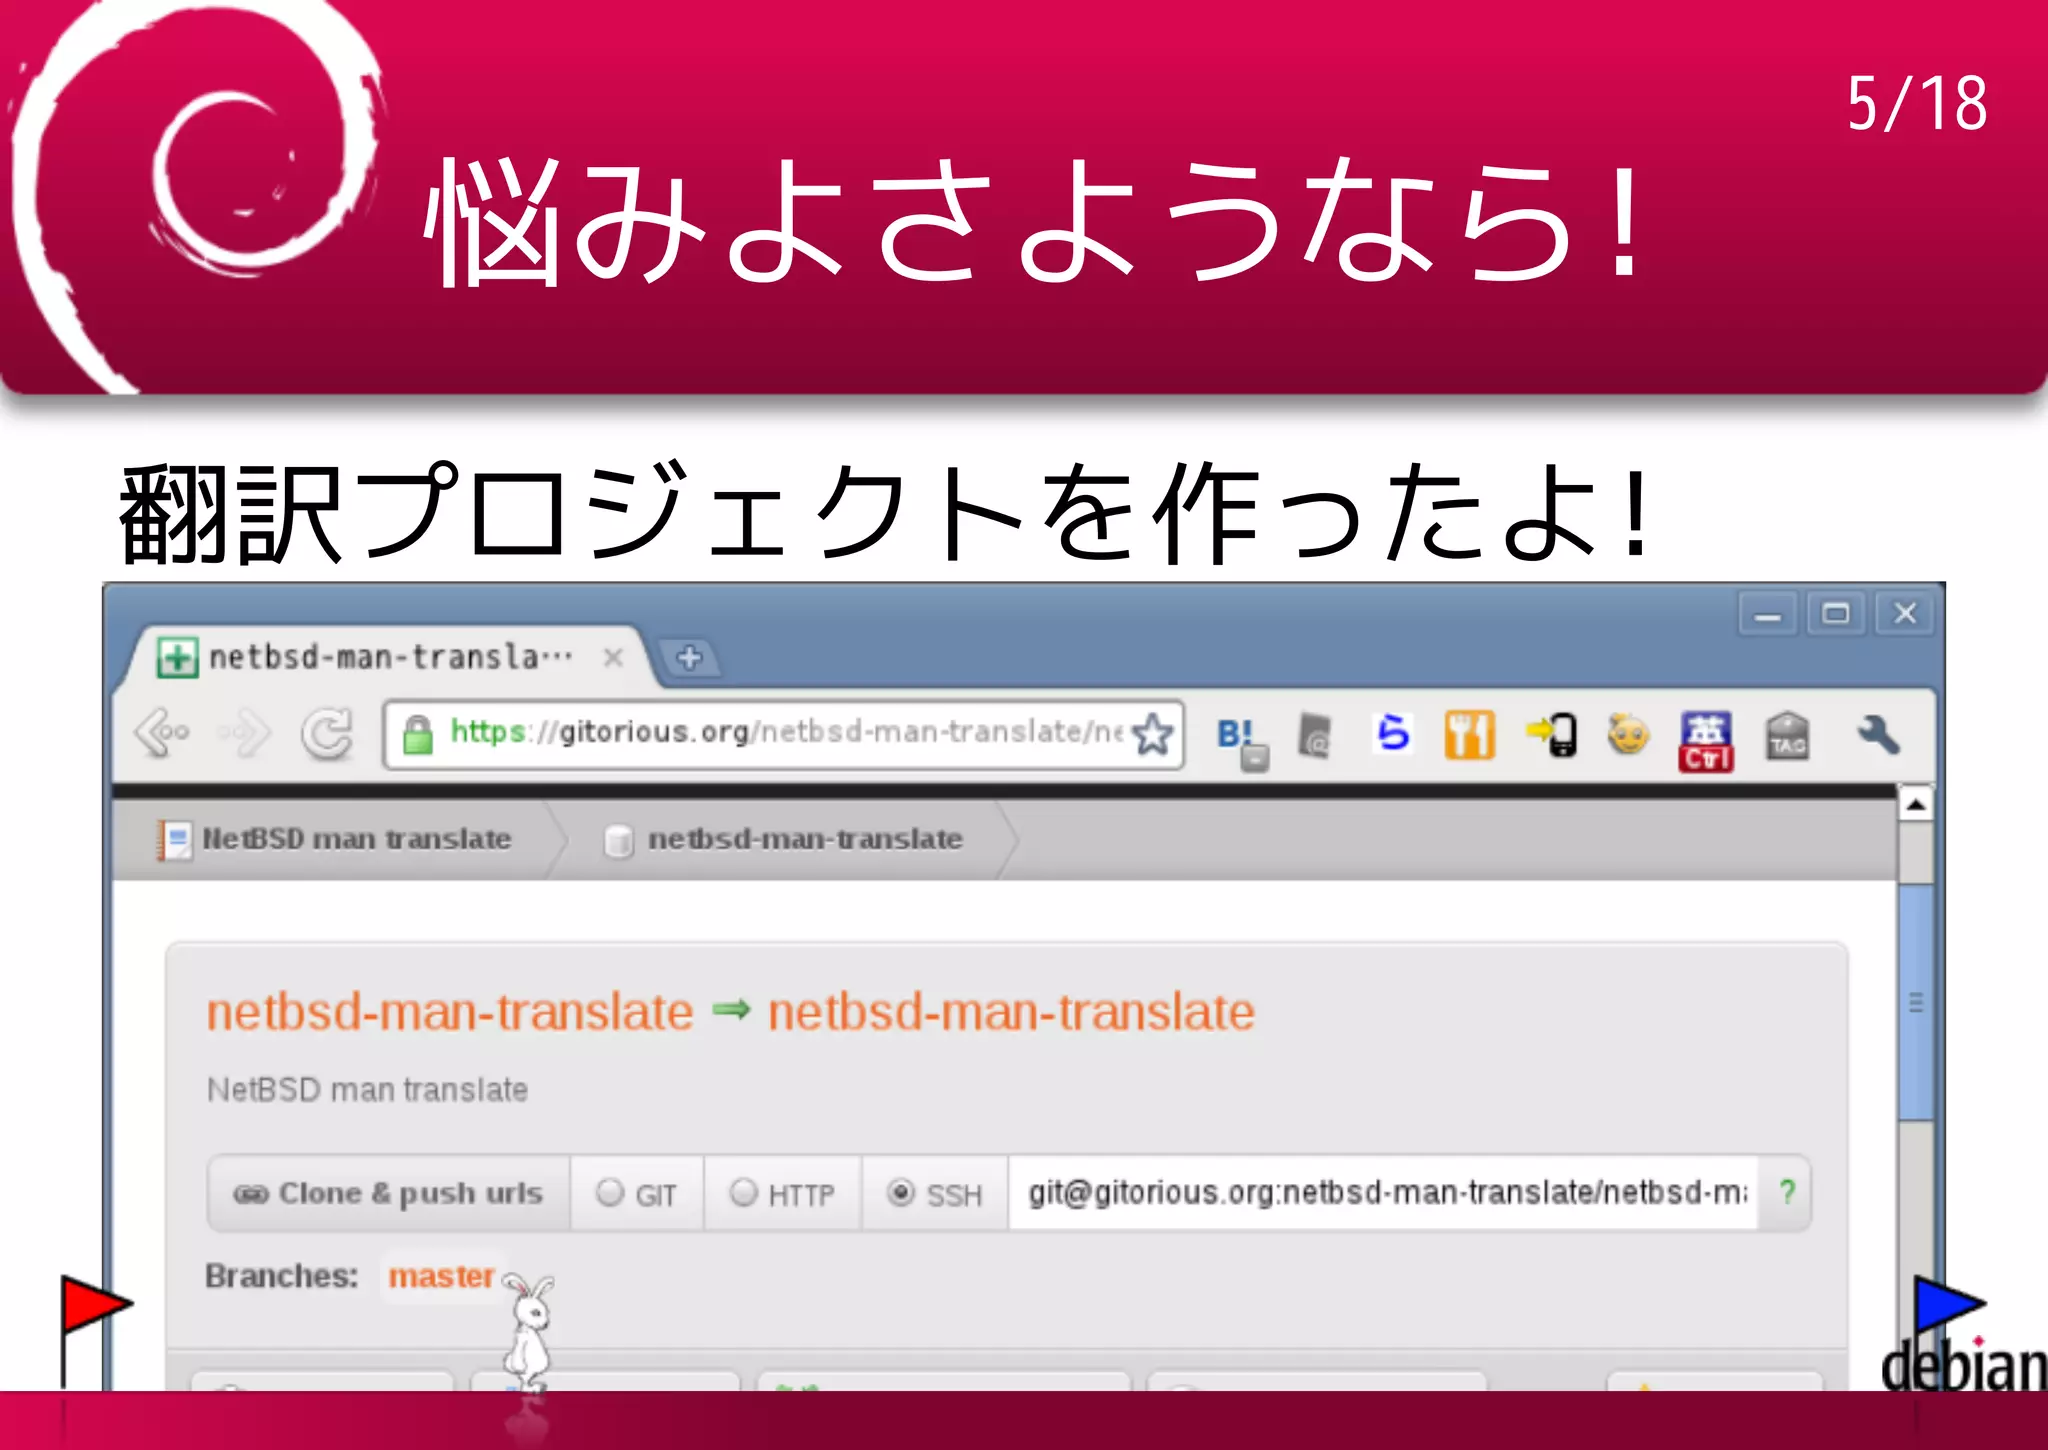Minimize the browser window
The height and width of the screenshot is (1450, 2048).
pos(1767,614)
